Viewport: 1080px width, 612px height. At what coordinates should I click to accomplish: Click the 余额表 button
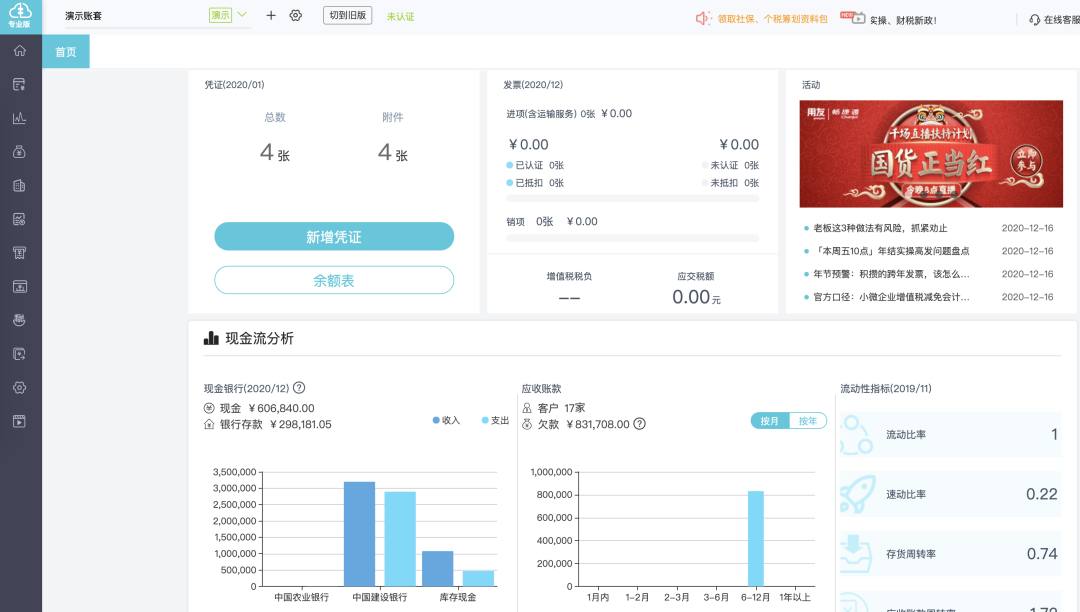[334, 281]
